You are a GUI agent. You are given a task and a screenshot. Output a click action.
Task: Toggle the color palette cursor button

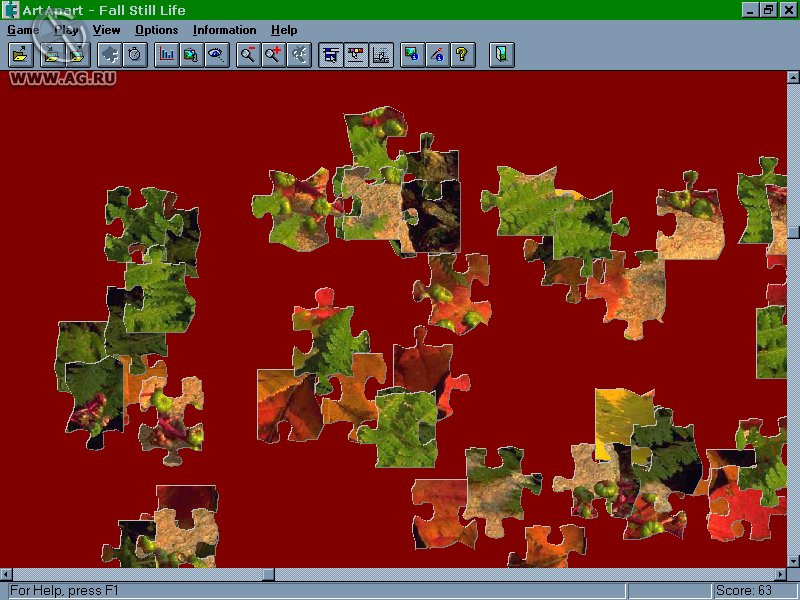click(356, 55)
